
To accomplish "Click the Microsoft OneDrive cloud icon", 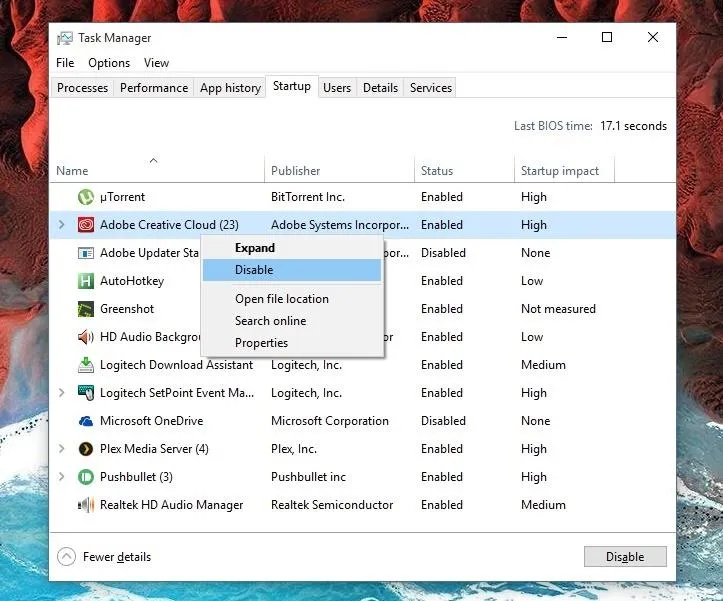I will 86,421.
